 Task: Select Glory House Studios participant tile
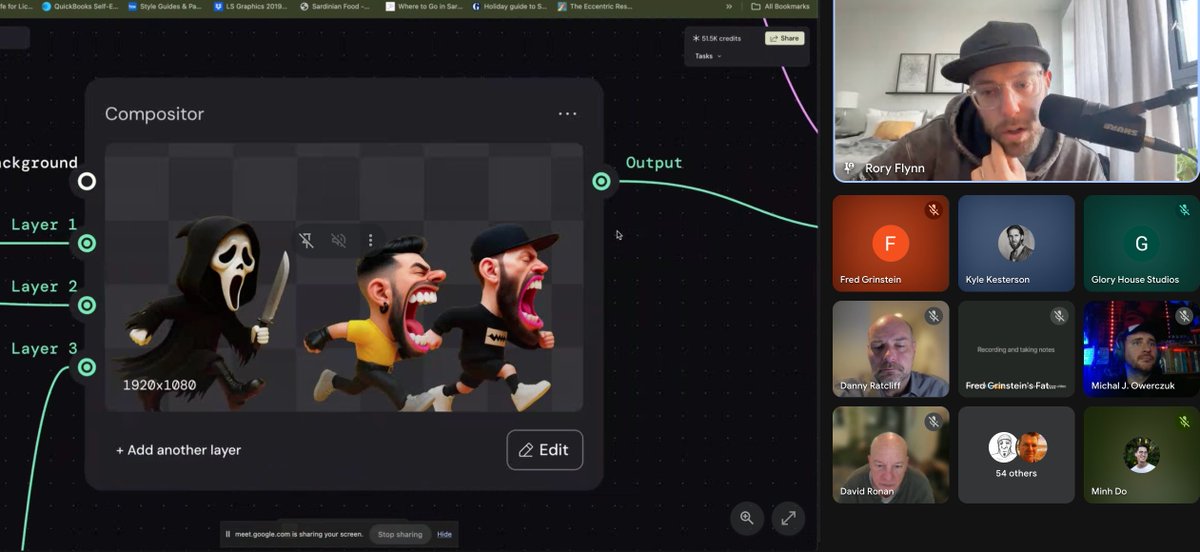tap(1141, 243)
